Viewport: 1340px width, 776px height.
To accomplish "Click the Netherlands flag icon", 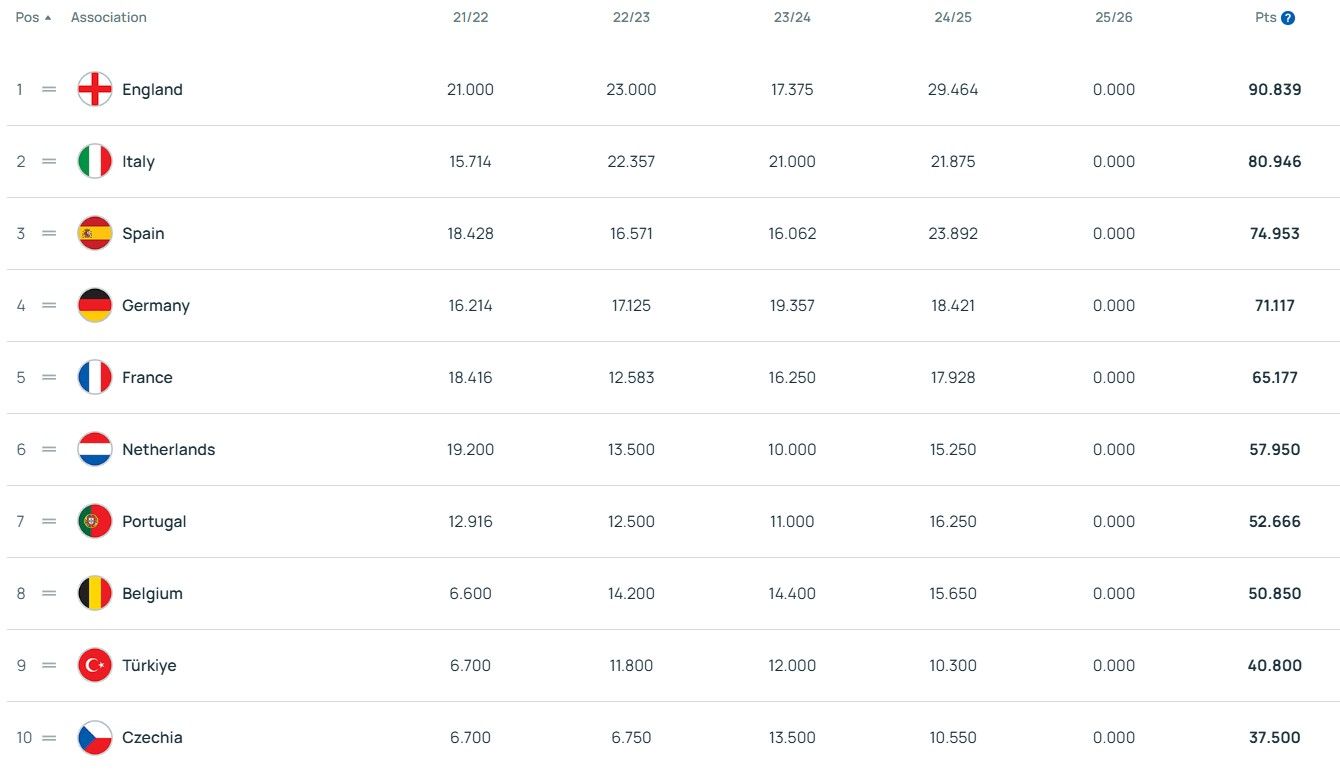I will coord(95,450).
